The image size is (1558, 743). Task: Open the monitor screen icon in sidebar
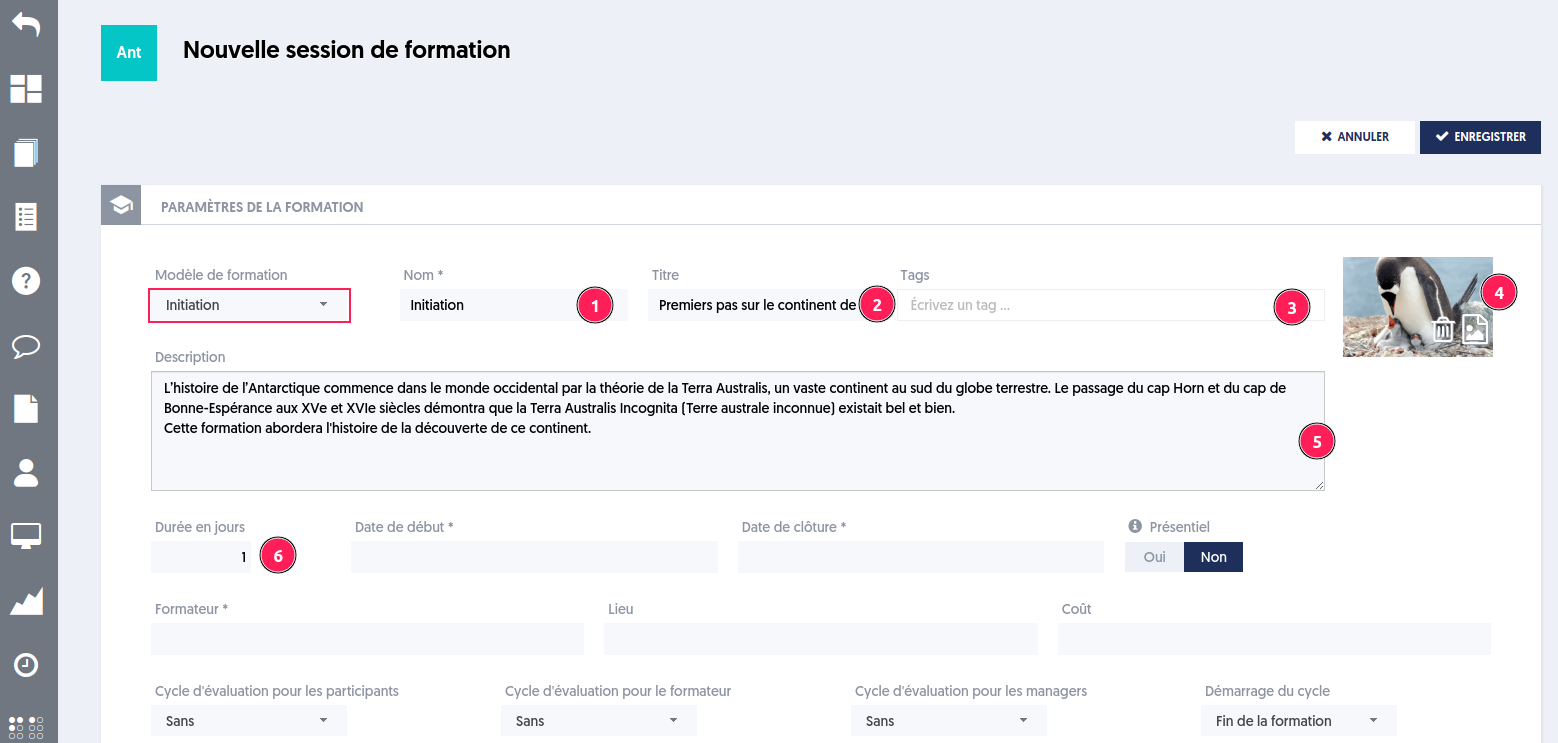coord(26,536)
